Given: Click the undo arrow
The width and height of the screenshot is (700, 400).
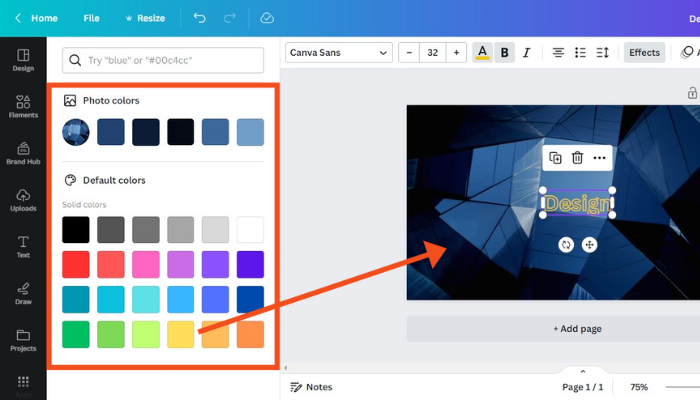Looking at the screenshot, I should tap(200, 18).
